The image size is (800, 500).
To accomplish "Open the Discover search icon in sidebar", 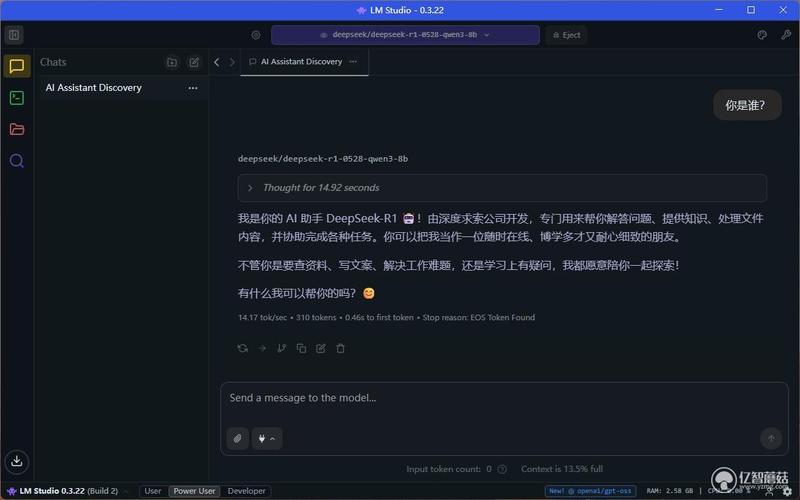I will pyautogui.click(x=17, y=161).
